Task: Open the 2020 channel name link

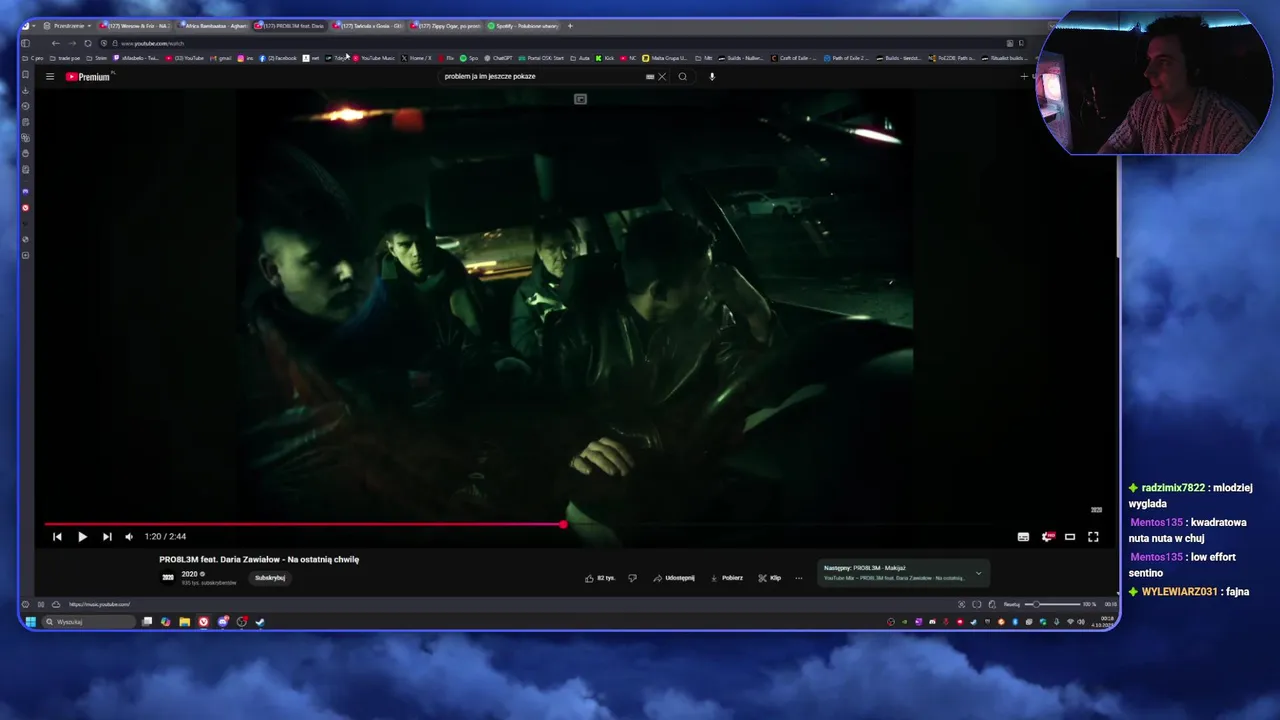Action: point(189,574)
